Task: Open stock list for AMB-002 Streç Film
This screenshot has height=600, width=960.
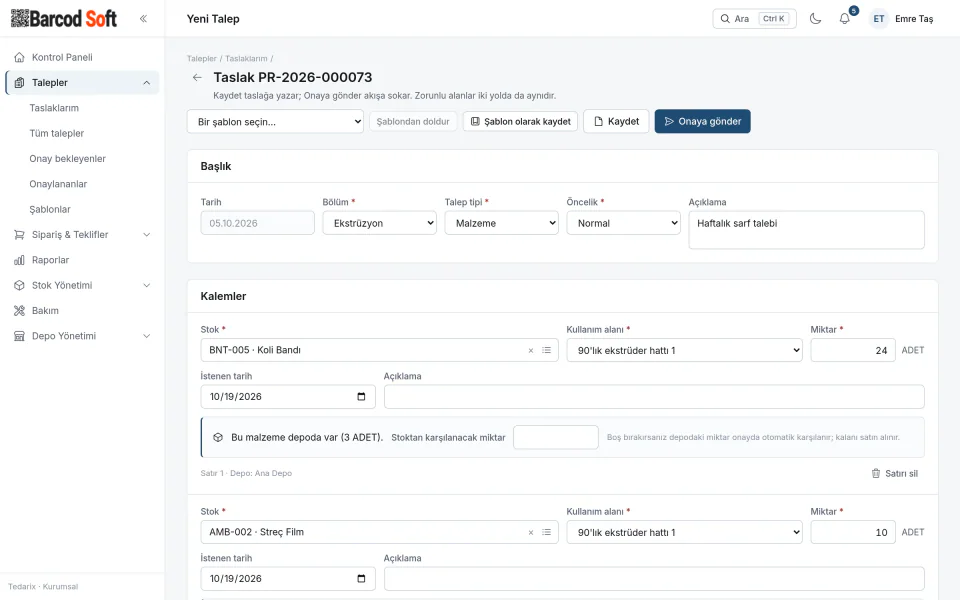Action: [x=547, y=532]
